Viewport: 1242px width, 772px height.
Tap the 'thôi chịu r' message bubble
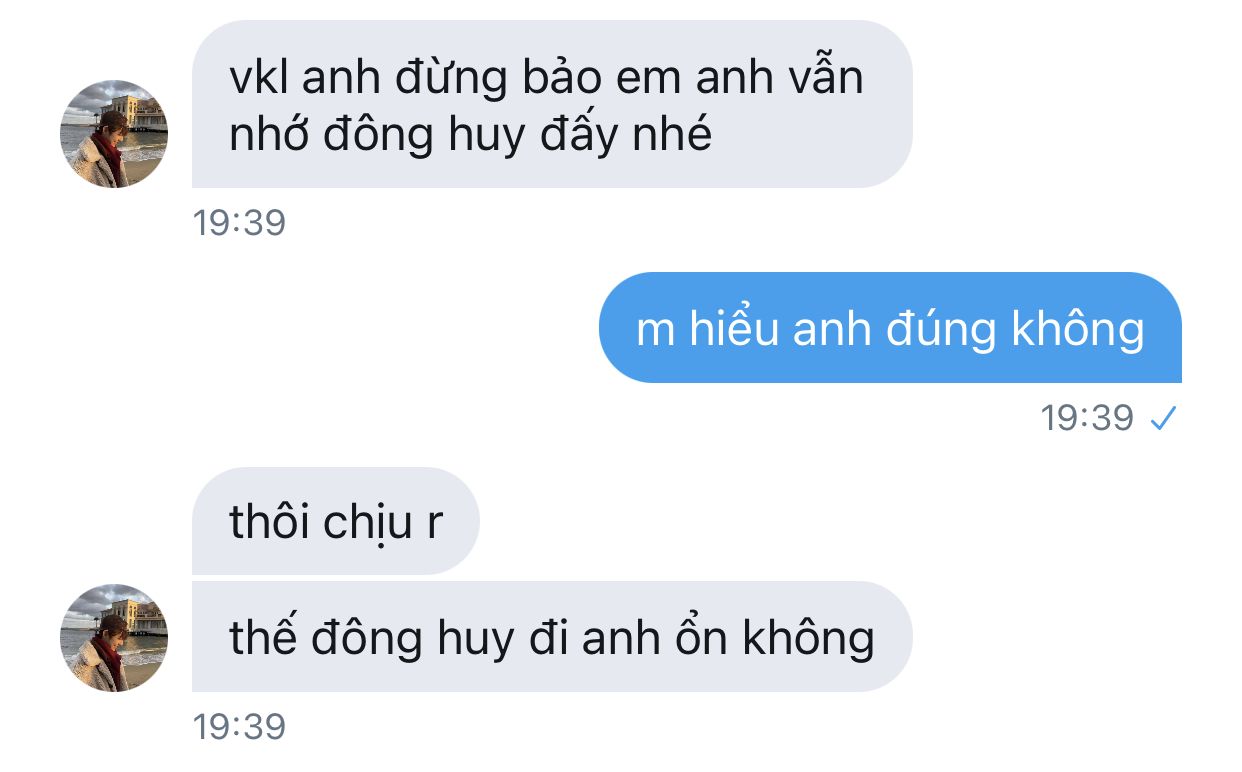pyautogui.click(x=336, y=521)
